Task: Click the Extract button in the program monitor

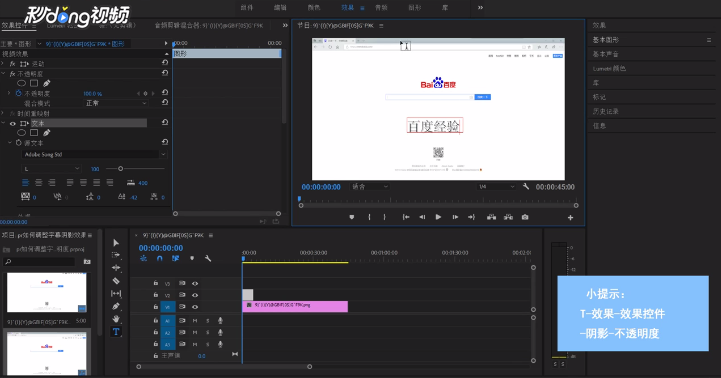Action: [508, 217]
